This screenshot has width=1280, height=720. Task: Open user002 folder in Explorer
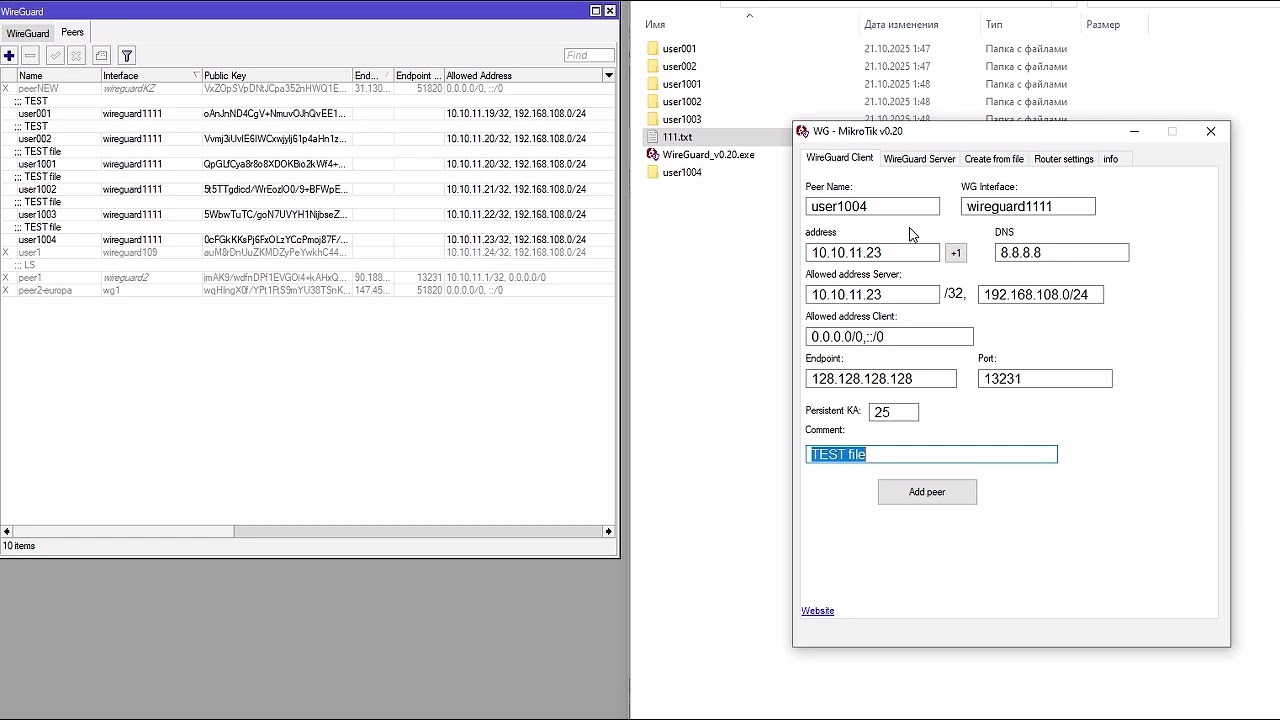point(679,67)
